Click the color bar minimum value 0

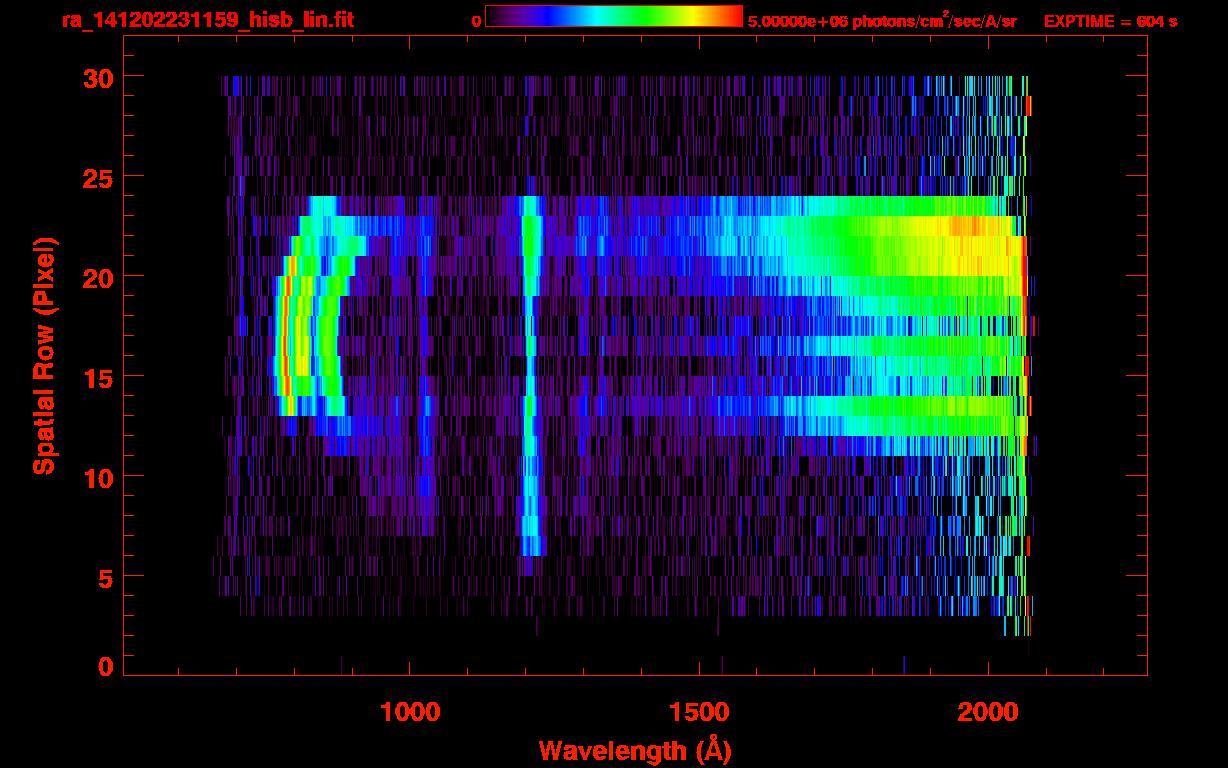tap(476, 21)
